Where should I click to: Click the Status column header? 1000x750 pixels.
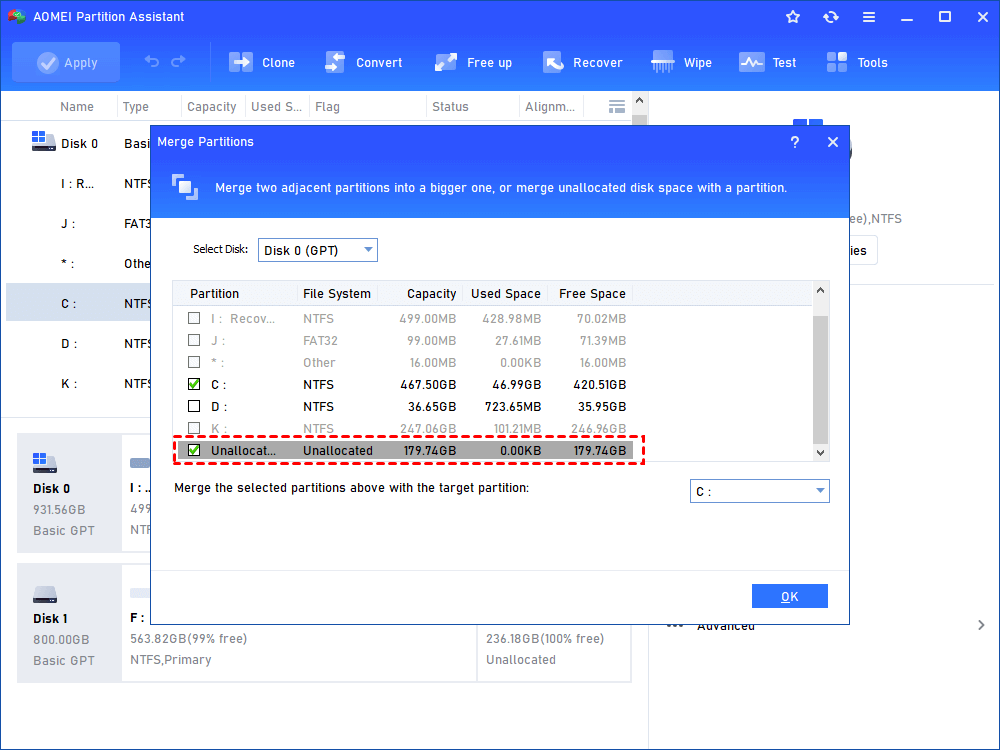click(450, 107)
